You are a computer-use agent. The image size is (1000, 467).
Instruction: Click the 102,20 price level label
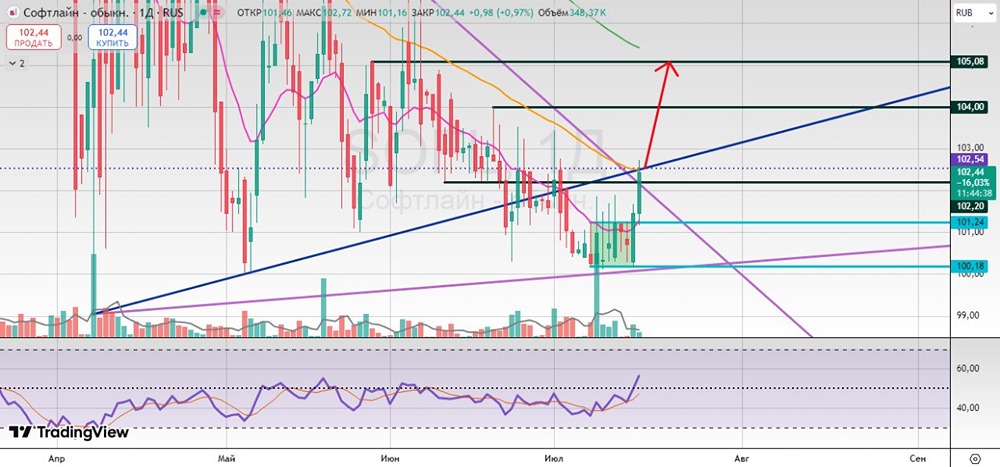coord(968,207)
